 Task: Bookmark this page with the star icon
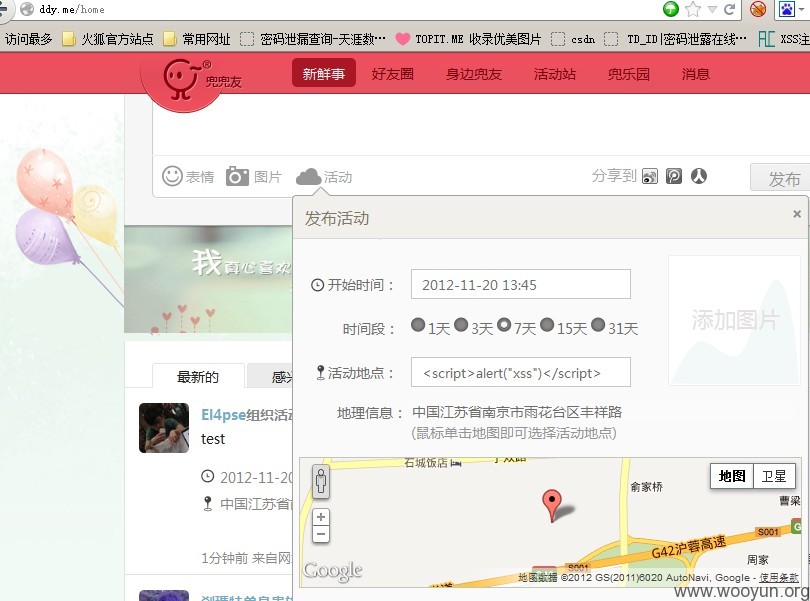[693, 9]
